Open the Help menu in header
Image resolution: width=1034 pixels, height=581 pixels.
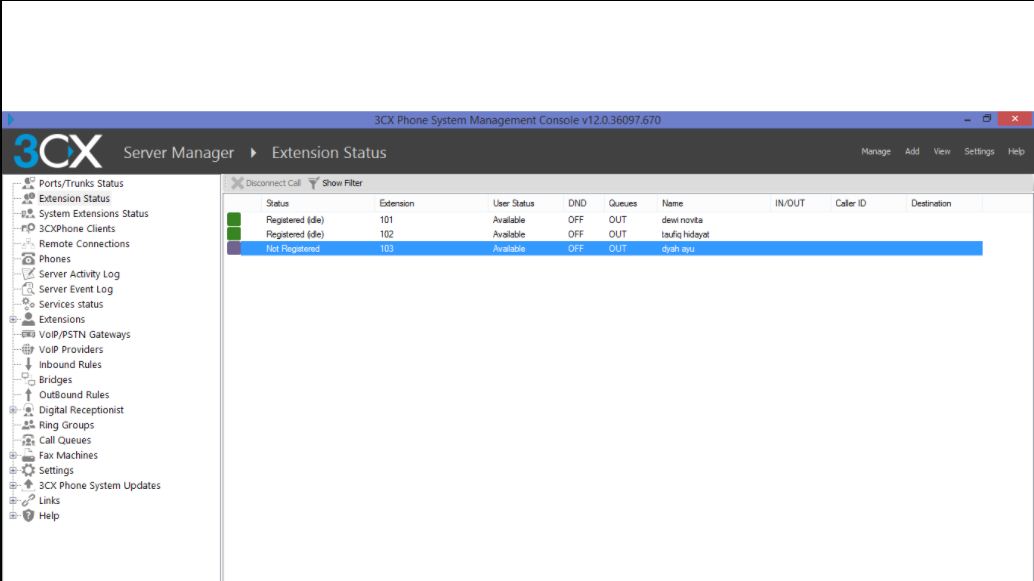pyautogui.click(x=1016, y=152)
